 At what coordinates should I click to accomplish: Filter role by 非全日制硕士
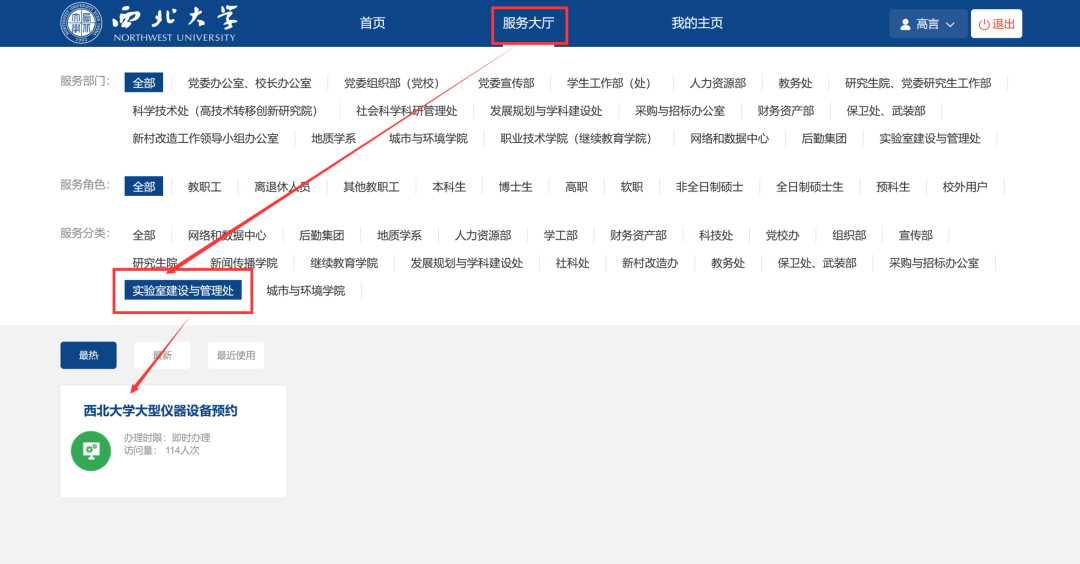coord(709,187)
